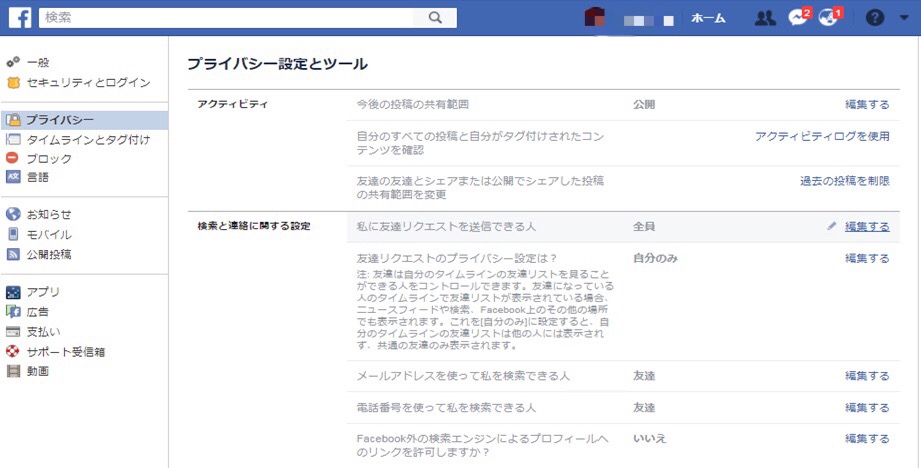Click the gears icon next to 一般
The image size is (921, 468).
click(x=12, y=62)
